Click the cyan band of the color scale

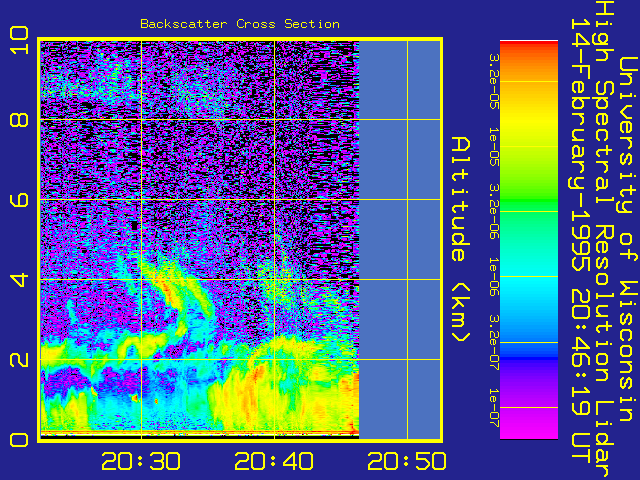529,278
